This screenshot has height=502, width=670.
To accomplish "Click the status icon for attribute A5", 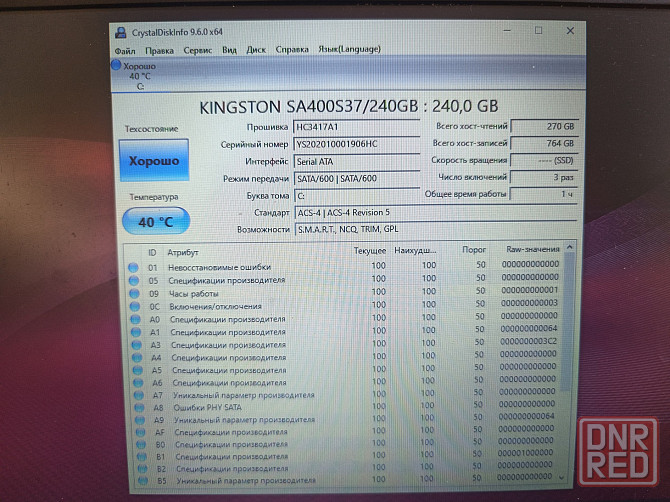I will point(138,370).
